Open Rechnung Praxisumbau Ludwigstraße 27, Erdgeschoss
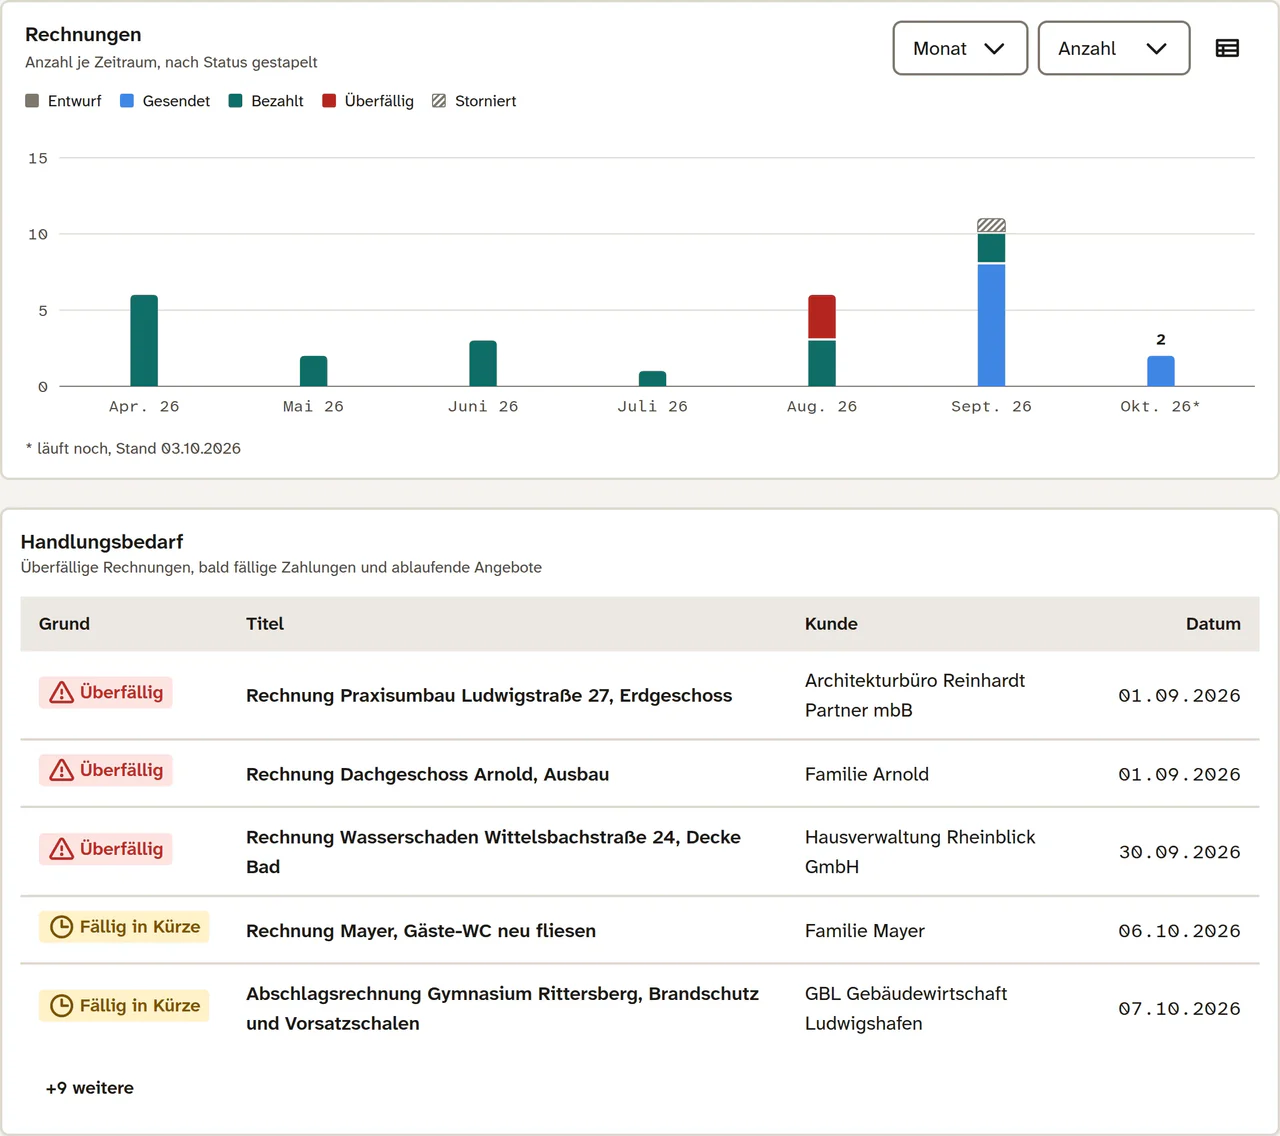 pos(489,696)
